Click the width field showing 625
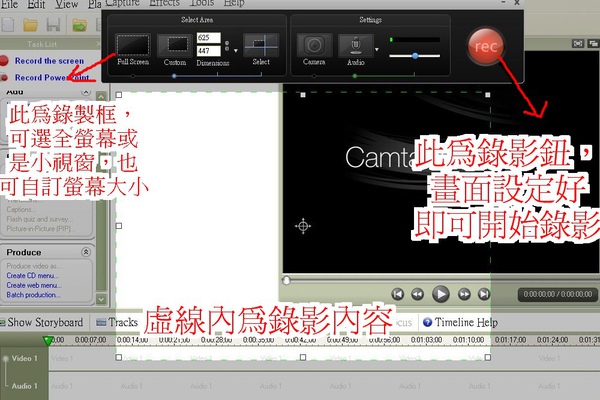The width and height of the screenshot is (600, 400). coord(209,38)
